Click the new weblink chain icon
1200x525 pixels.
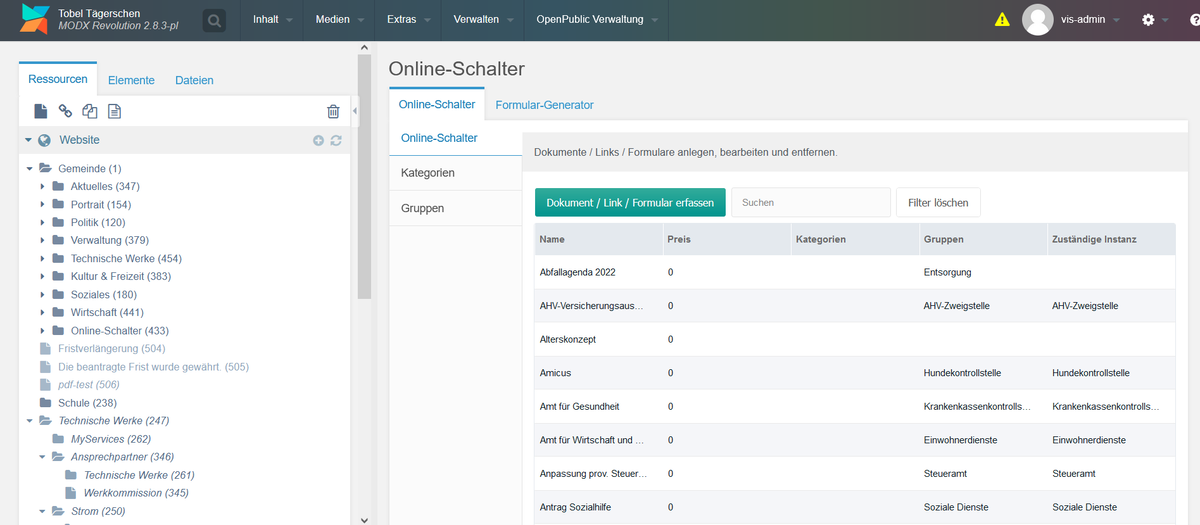(x=65, y=111)
